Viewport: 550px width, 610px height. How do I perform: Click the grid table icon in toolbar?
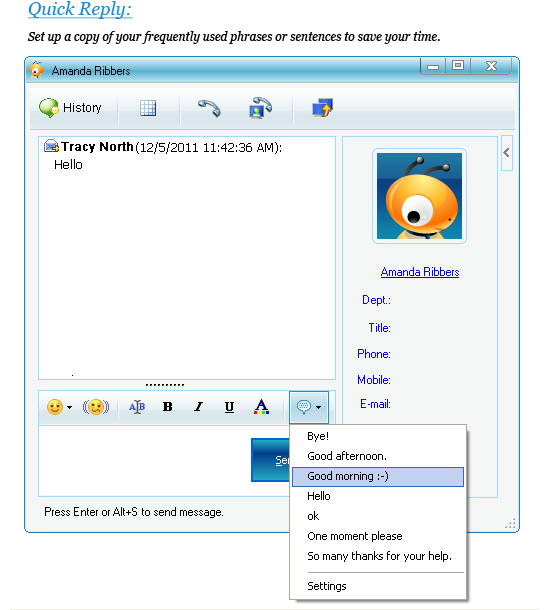click(148, 108)
